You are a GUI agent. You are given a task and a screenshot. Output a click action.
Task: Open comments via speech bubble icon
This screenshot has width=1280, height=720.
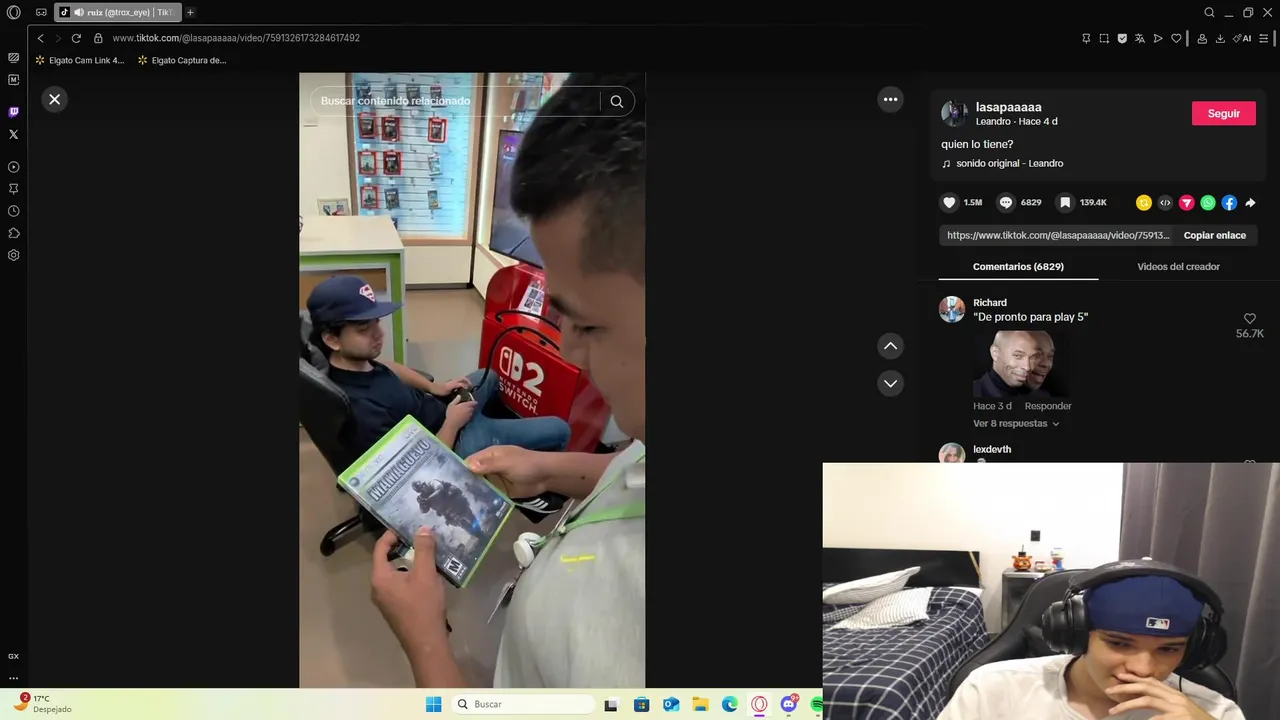1006,202
